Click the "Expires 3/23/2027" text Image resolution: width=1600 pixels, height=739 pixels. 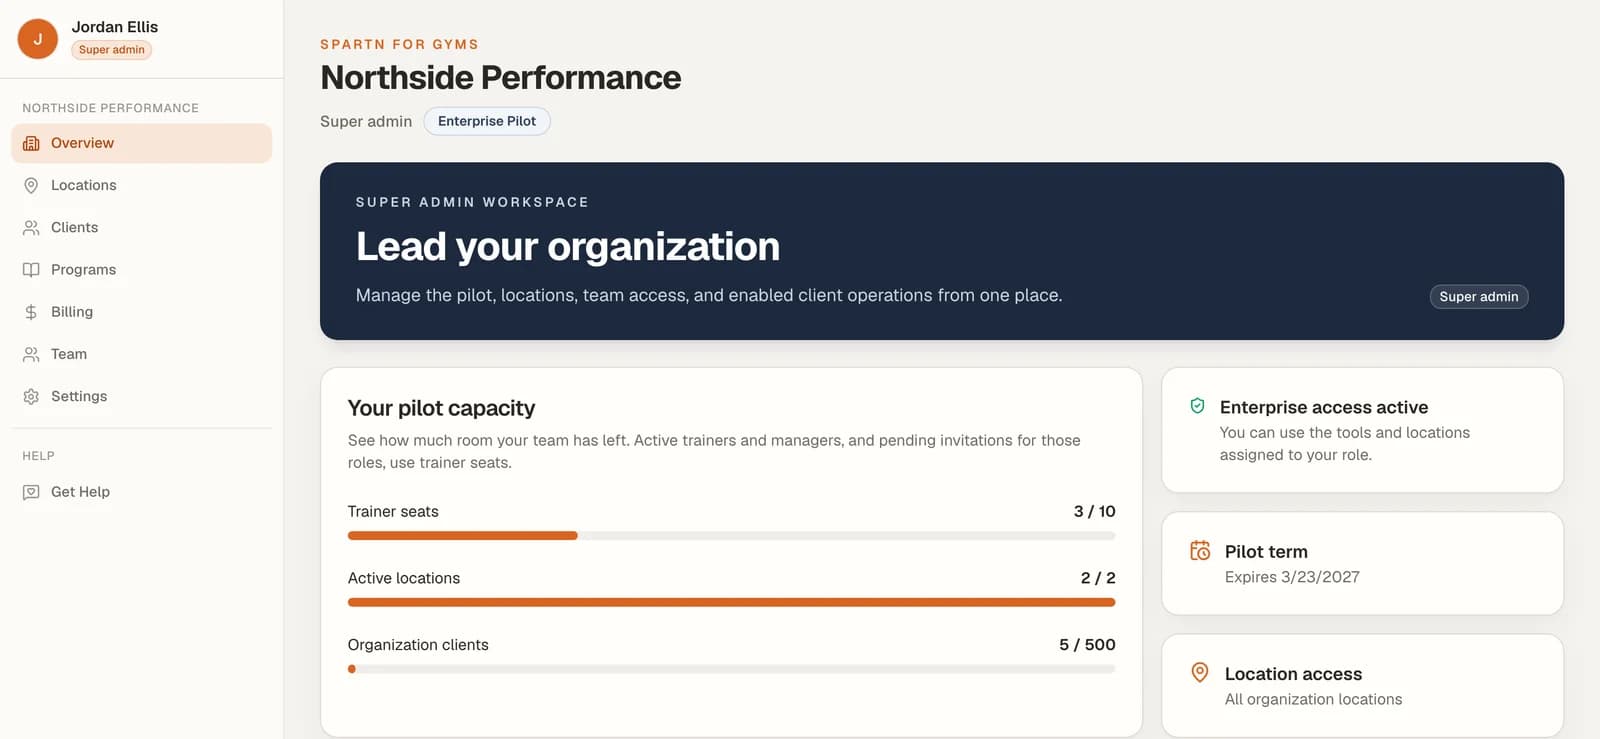tap(1292, 577)
